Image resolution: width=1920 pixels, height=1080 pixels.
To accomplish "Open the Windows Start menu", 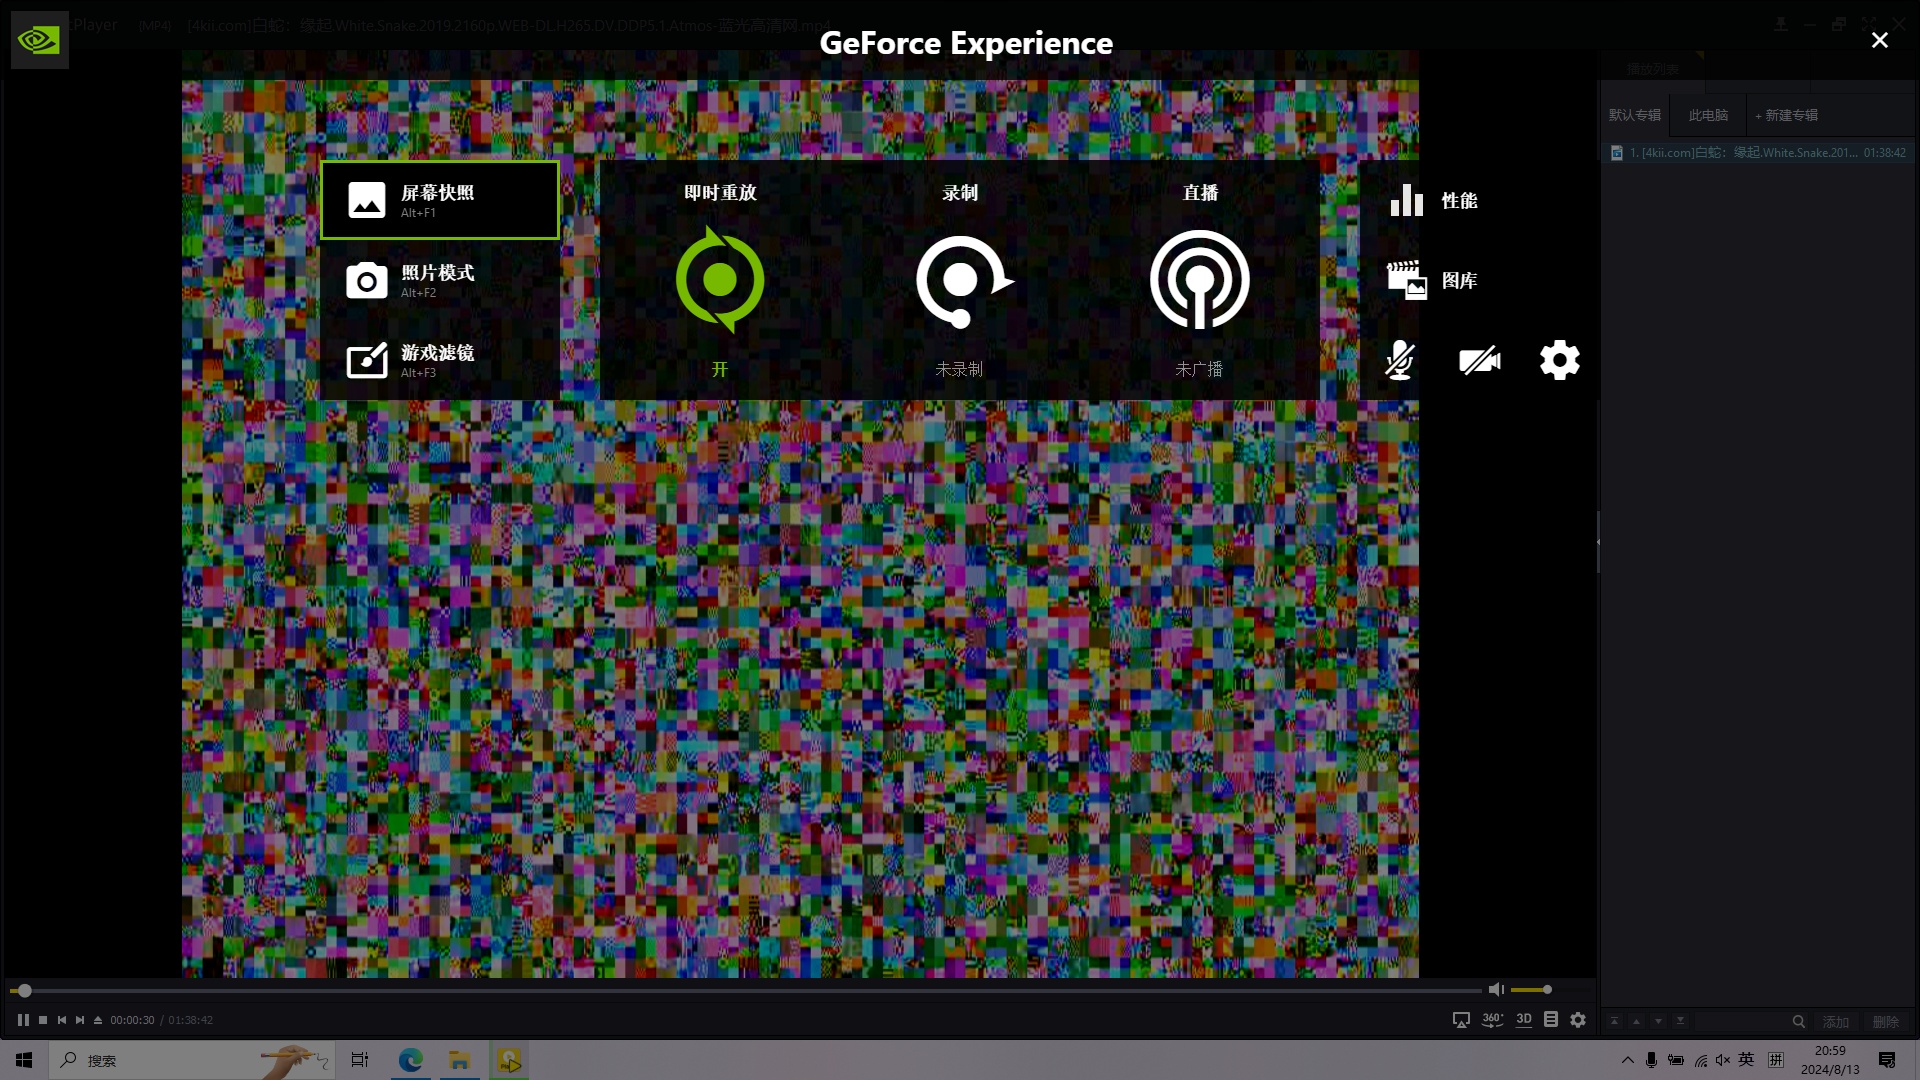I will coord(24,1060).
